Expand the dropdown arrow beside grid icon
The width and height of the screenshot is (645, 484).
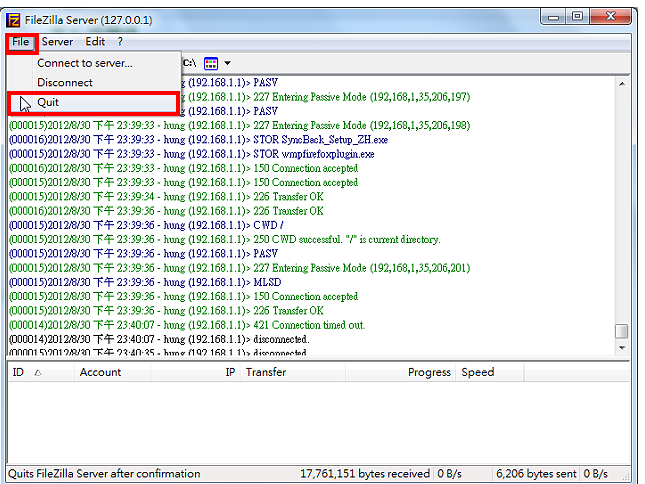click(x=227, y=63)
